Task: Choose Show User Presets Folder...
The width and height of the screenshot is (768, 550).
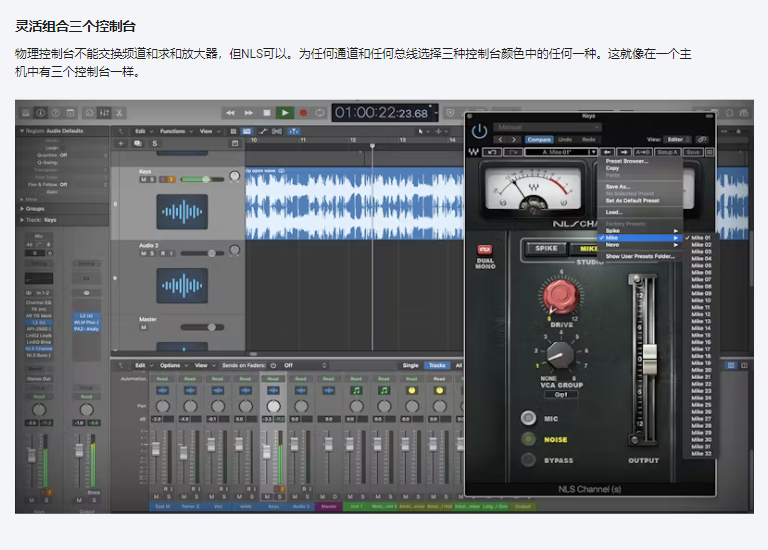Action: click(640, 256)
